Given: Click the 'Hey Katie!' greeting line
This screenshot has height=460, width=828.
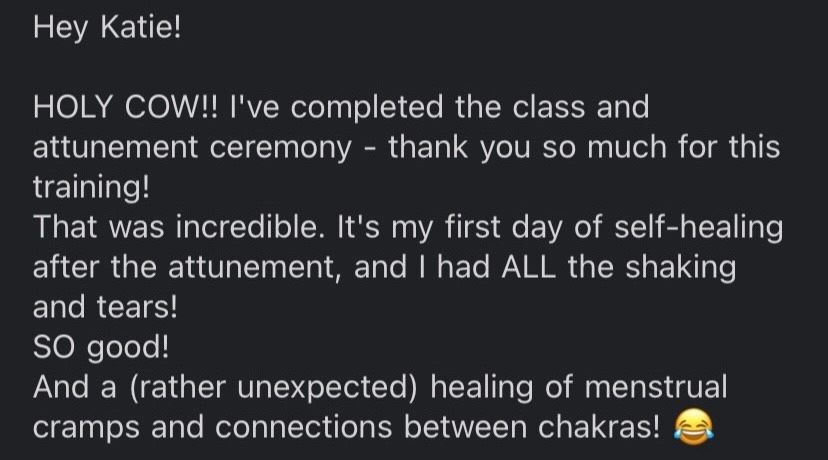Looking at the screenshot, I should pos(107,28).
